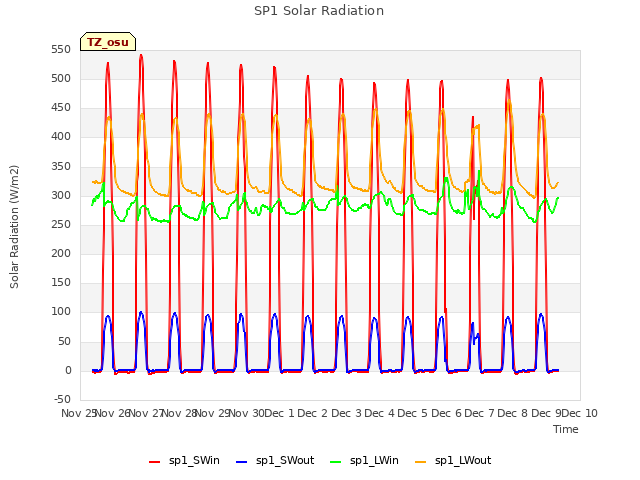Click the Dec 3 x-axis tick label
Image resolution: width=640 pixels, height=480 pixels.
pyautogui.click(x=346, y=413)
